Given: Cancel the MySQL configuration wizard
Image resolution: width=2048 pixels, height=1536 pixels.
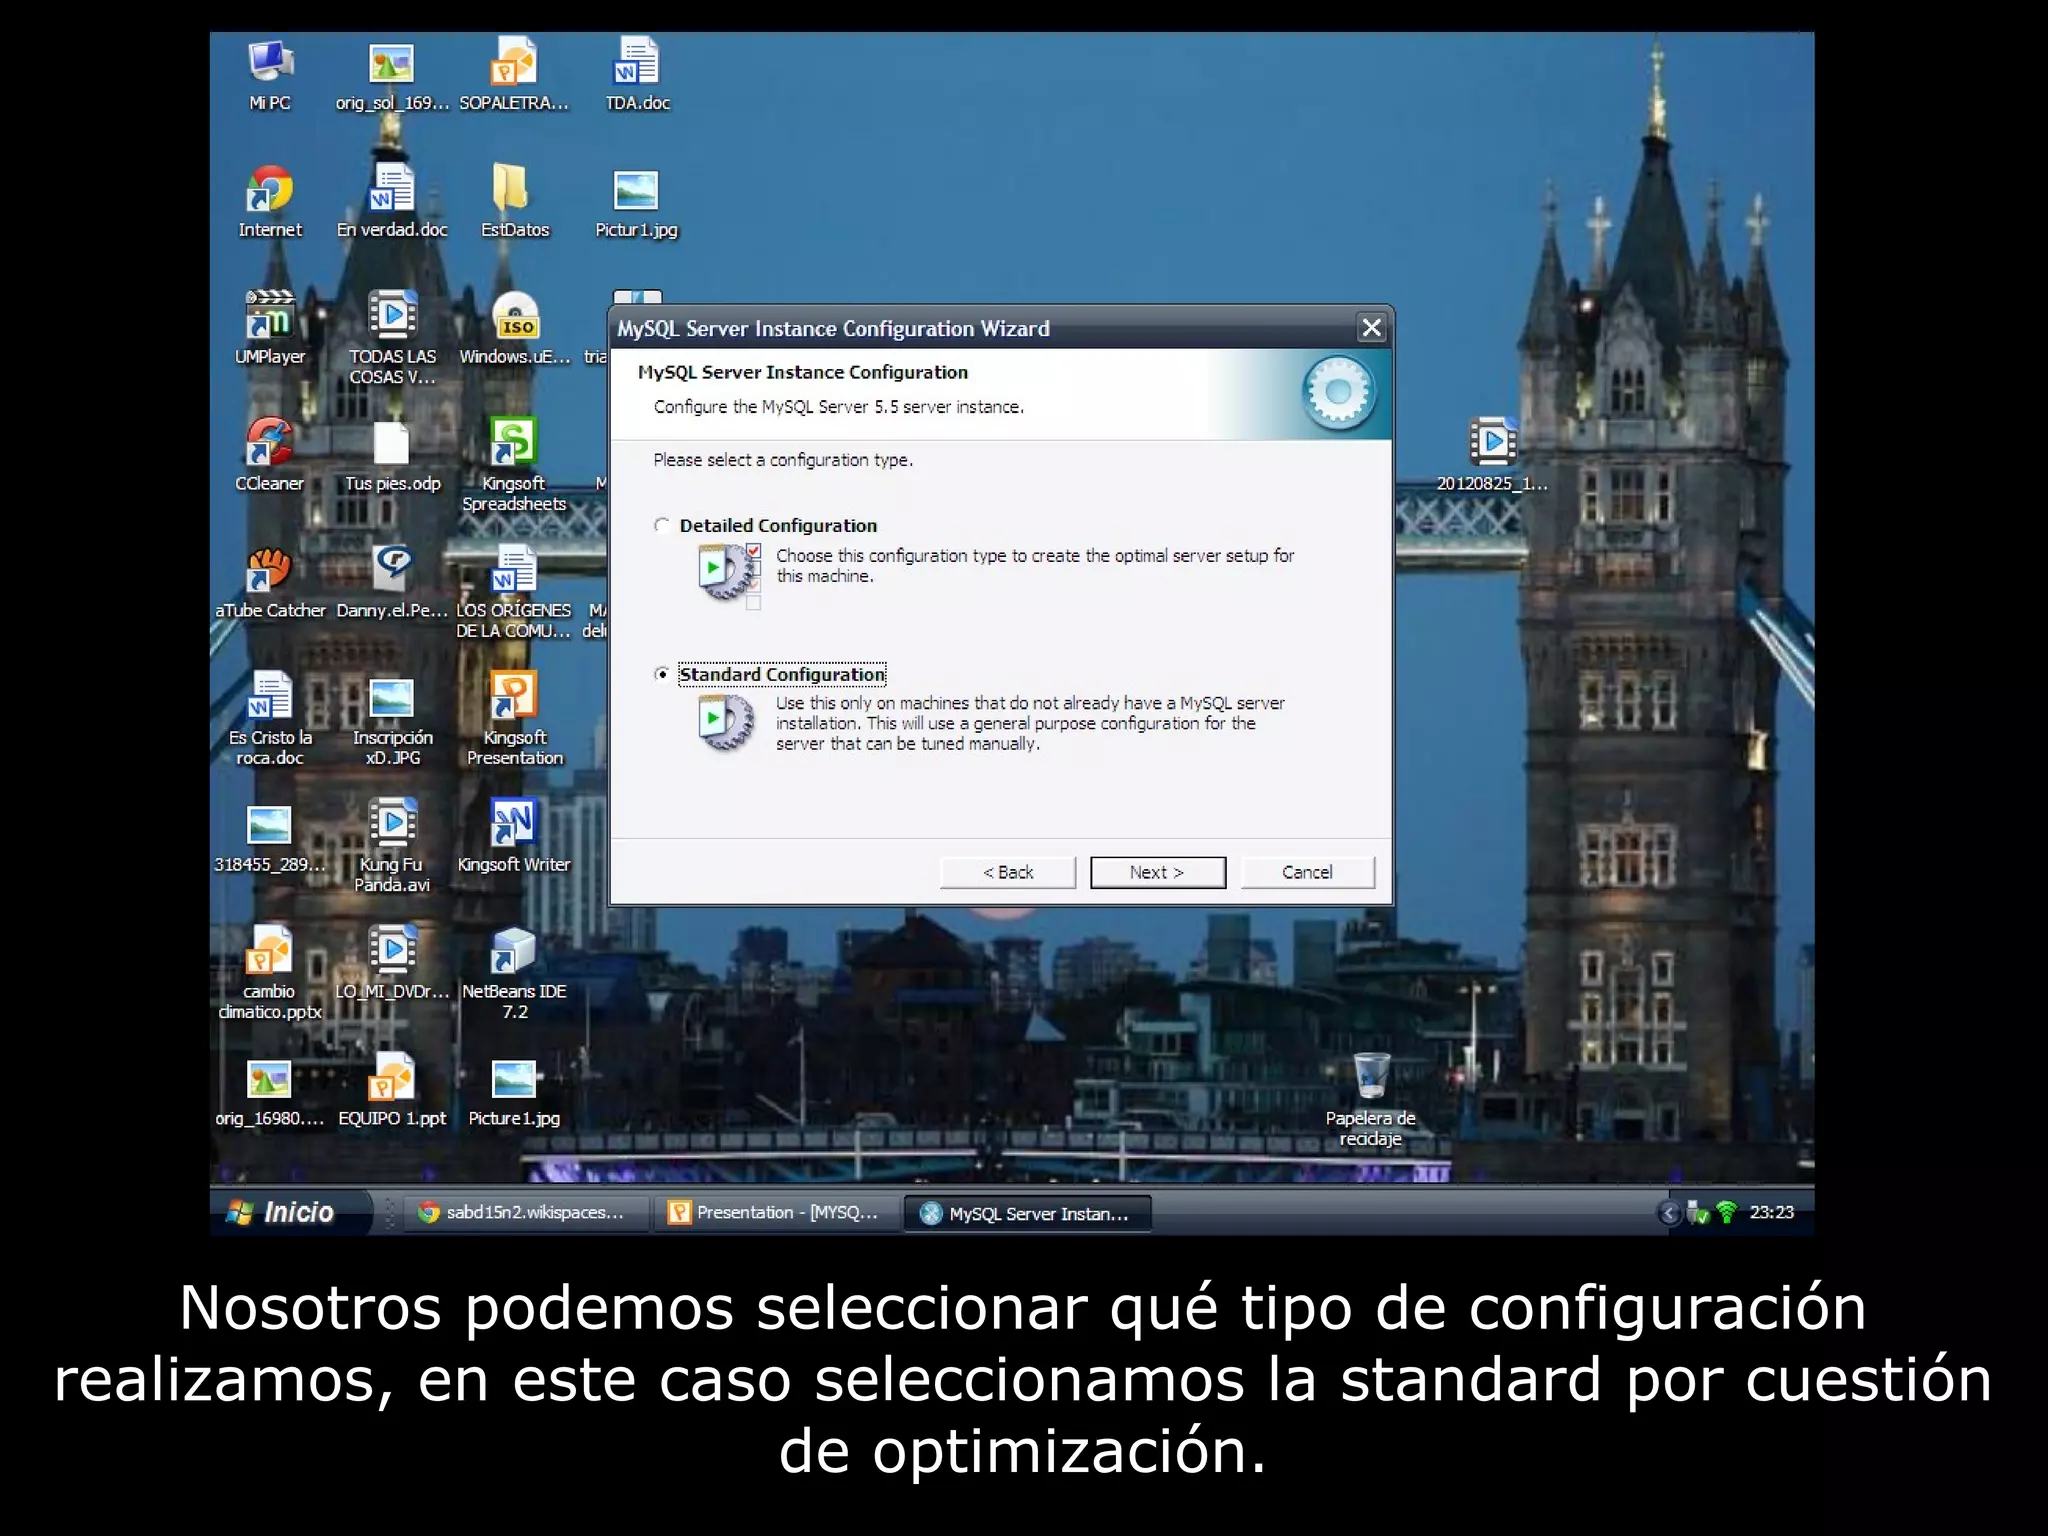Looking at the screenshot, I should [1308, 872].
